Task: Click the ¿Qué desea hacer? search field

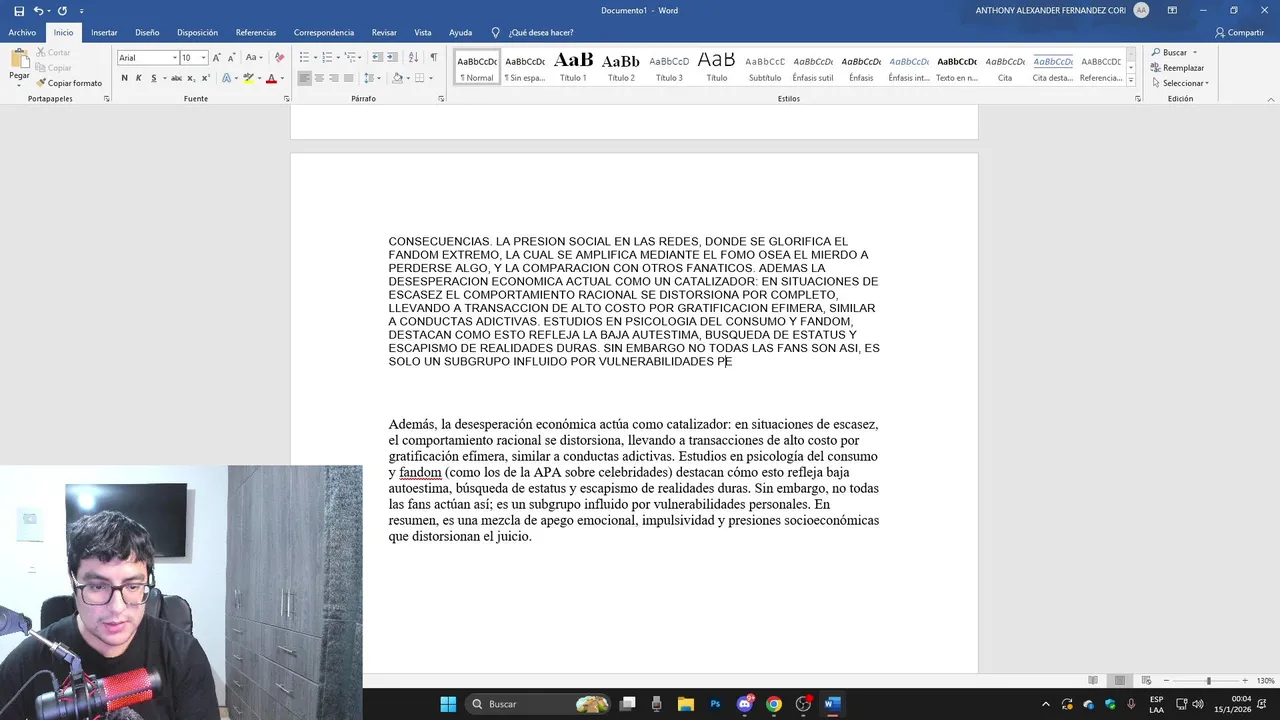Action: click(x=540, y=32)
